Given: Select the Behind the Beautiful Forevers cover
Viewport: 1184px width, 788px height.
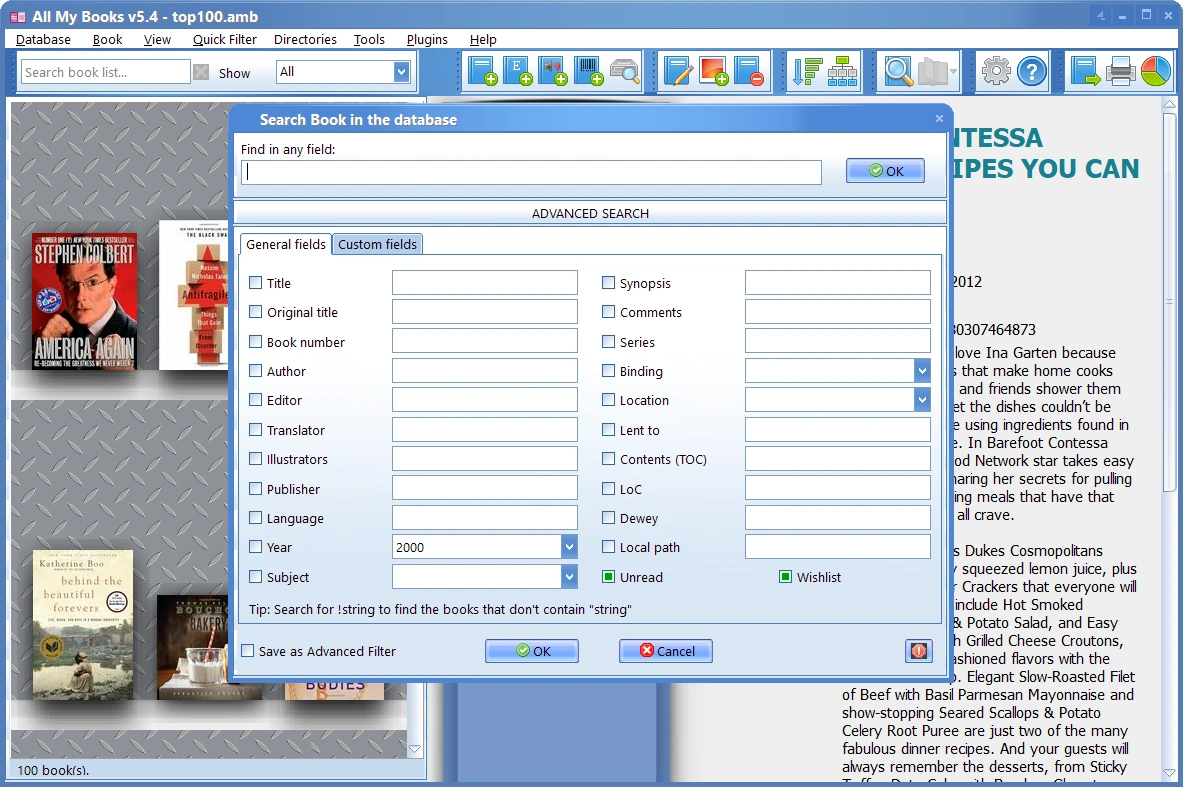Looking at the screenshot, I should click(x=83, y=623).
